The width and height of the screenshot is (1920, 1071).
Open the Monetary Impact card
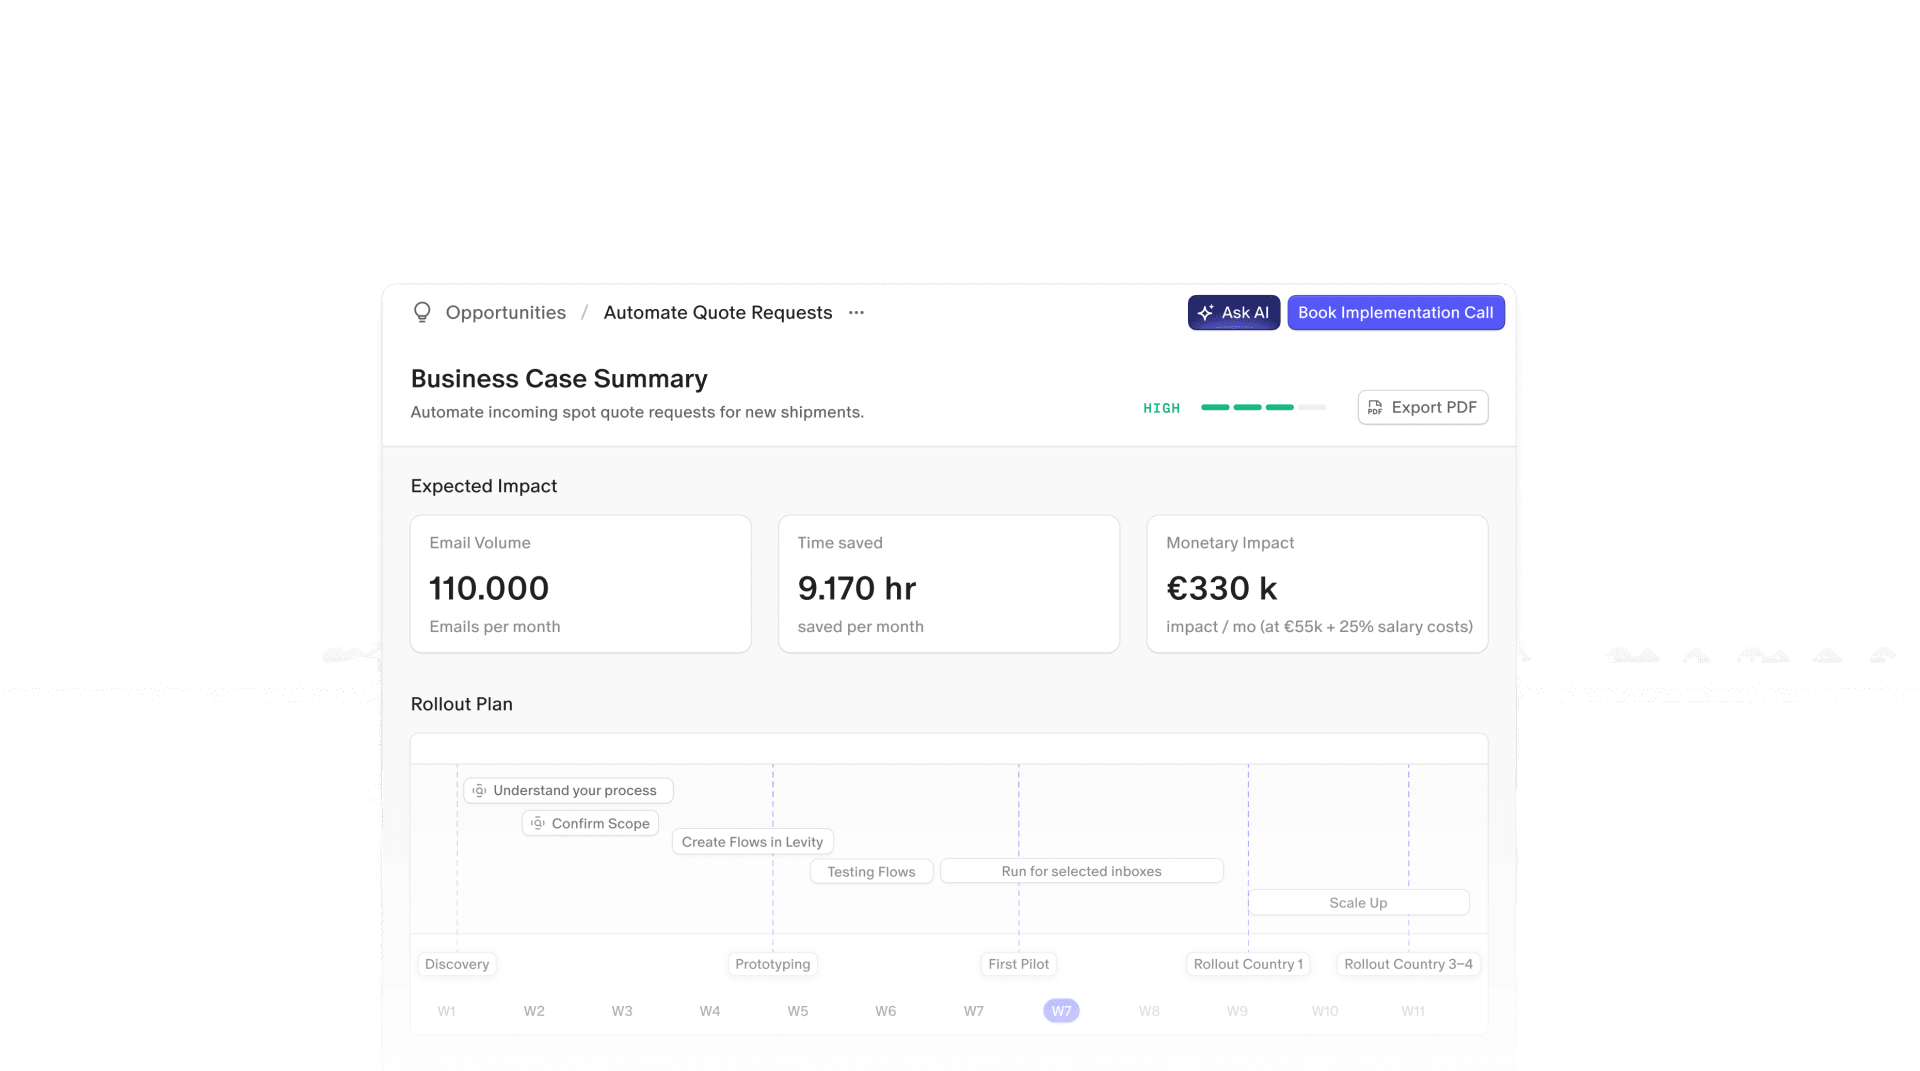point(1317,584)
